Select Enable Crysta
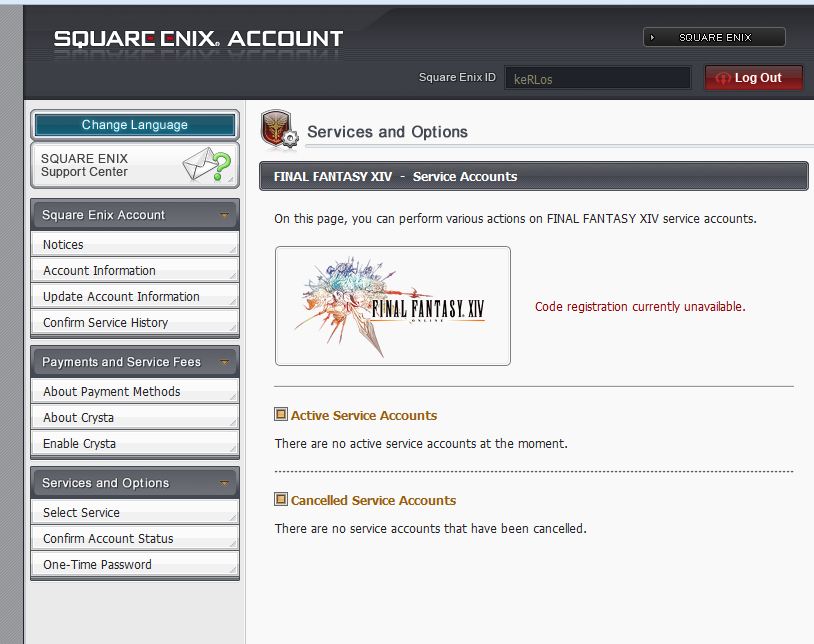Image resolution: width=814 pixels, height=644 pixels. tap(135, 443)
